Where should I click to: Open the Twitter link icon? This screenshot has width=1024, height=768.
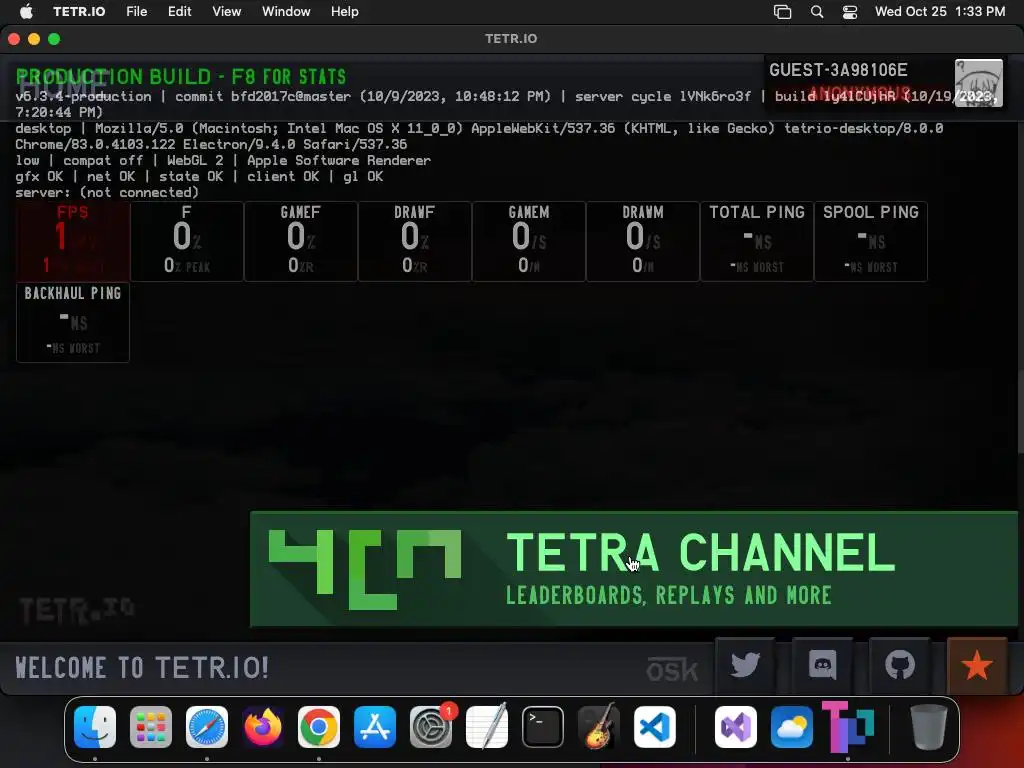point(745,665)
